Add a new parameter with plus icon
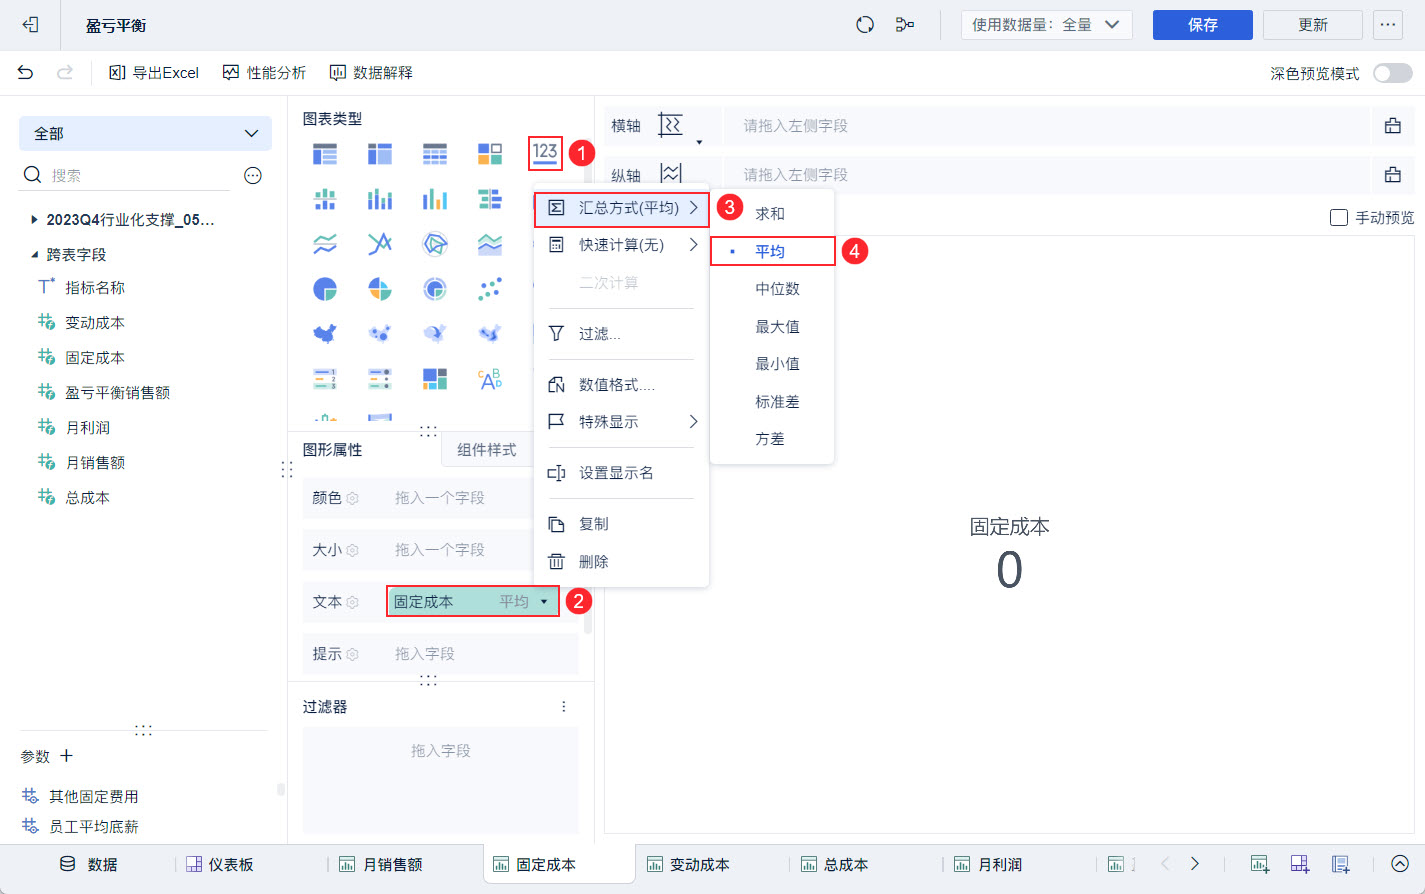The height and width of the screenshot is (894, 1425). pos(67,756)
